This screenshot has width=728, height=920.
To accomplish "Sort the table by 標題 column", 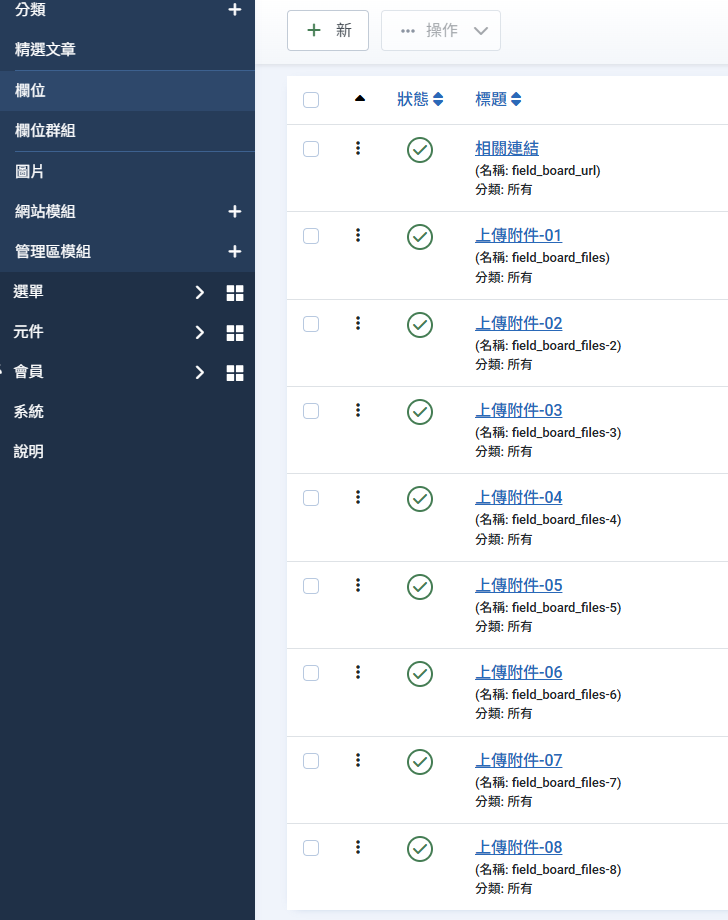I will tap(498, 99).
